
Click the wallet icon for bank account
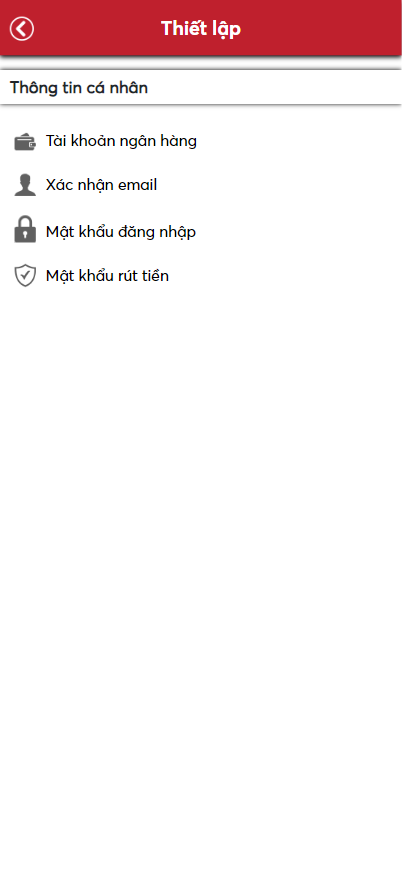click(x=25, y=142)
